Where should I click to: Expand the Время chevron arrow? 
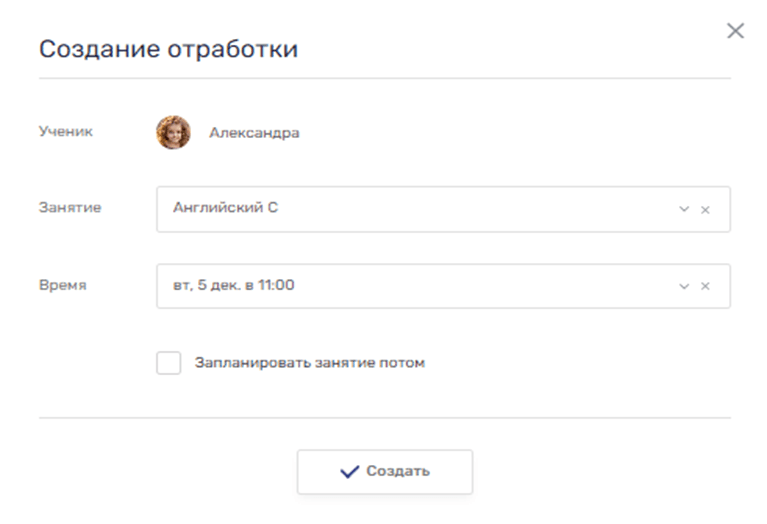[x=684, y=286]
